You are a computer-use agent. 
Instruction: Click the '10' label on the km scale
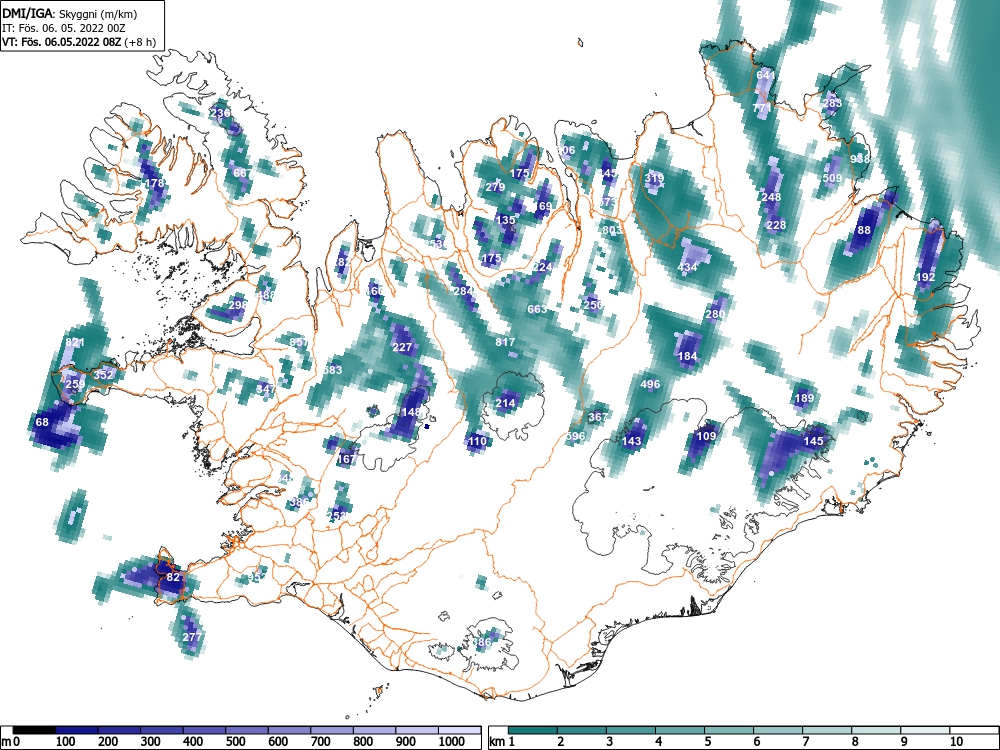pyautogui.click(x=955, y=742)
